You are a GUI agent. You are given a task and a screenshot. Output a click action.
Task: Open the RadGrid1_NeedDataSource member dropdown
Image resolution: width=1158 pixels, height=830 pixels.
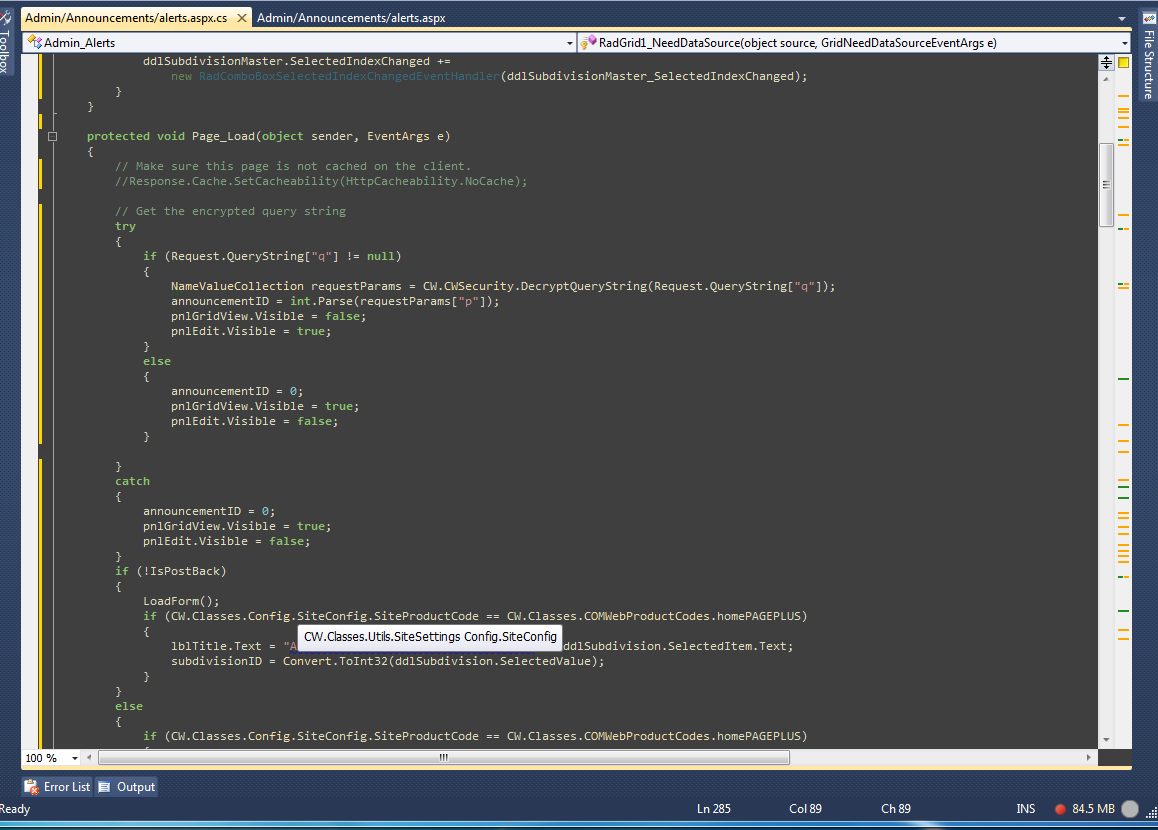tap(1124, 44)
